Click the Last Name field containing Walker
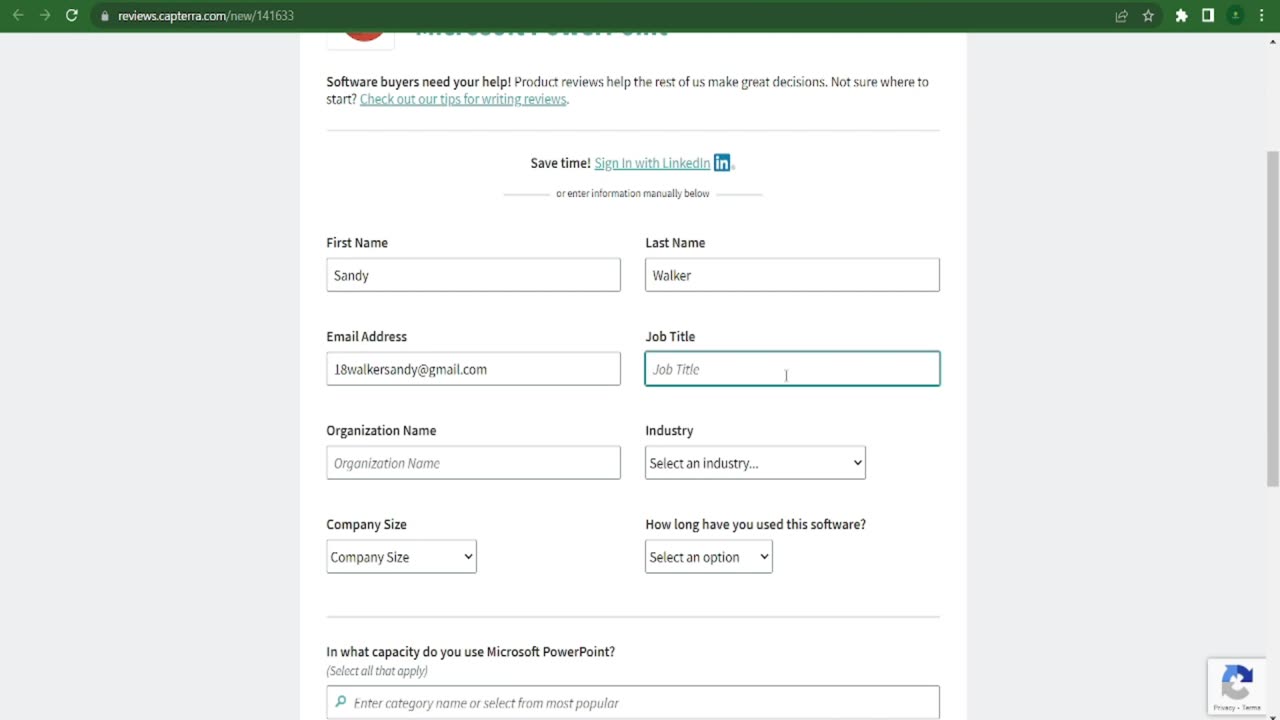Screen dimensions: 1280x720 (792, 275)
